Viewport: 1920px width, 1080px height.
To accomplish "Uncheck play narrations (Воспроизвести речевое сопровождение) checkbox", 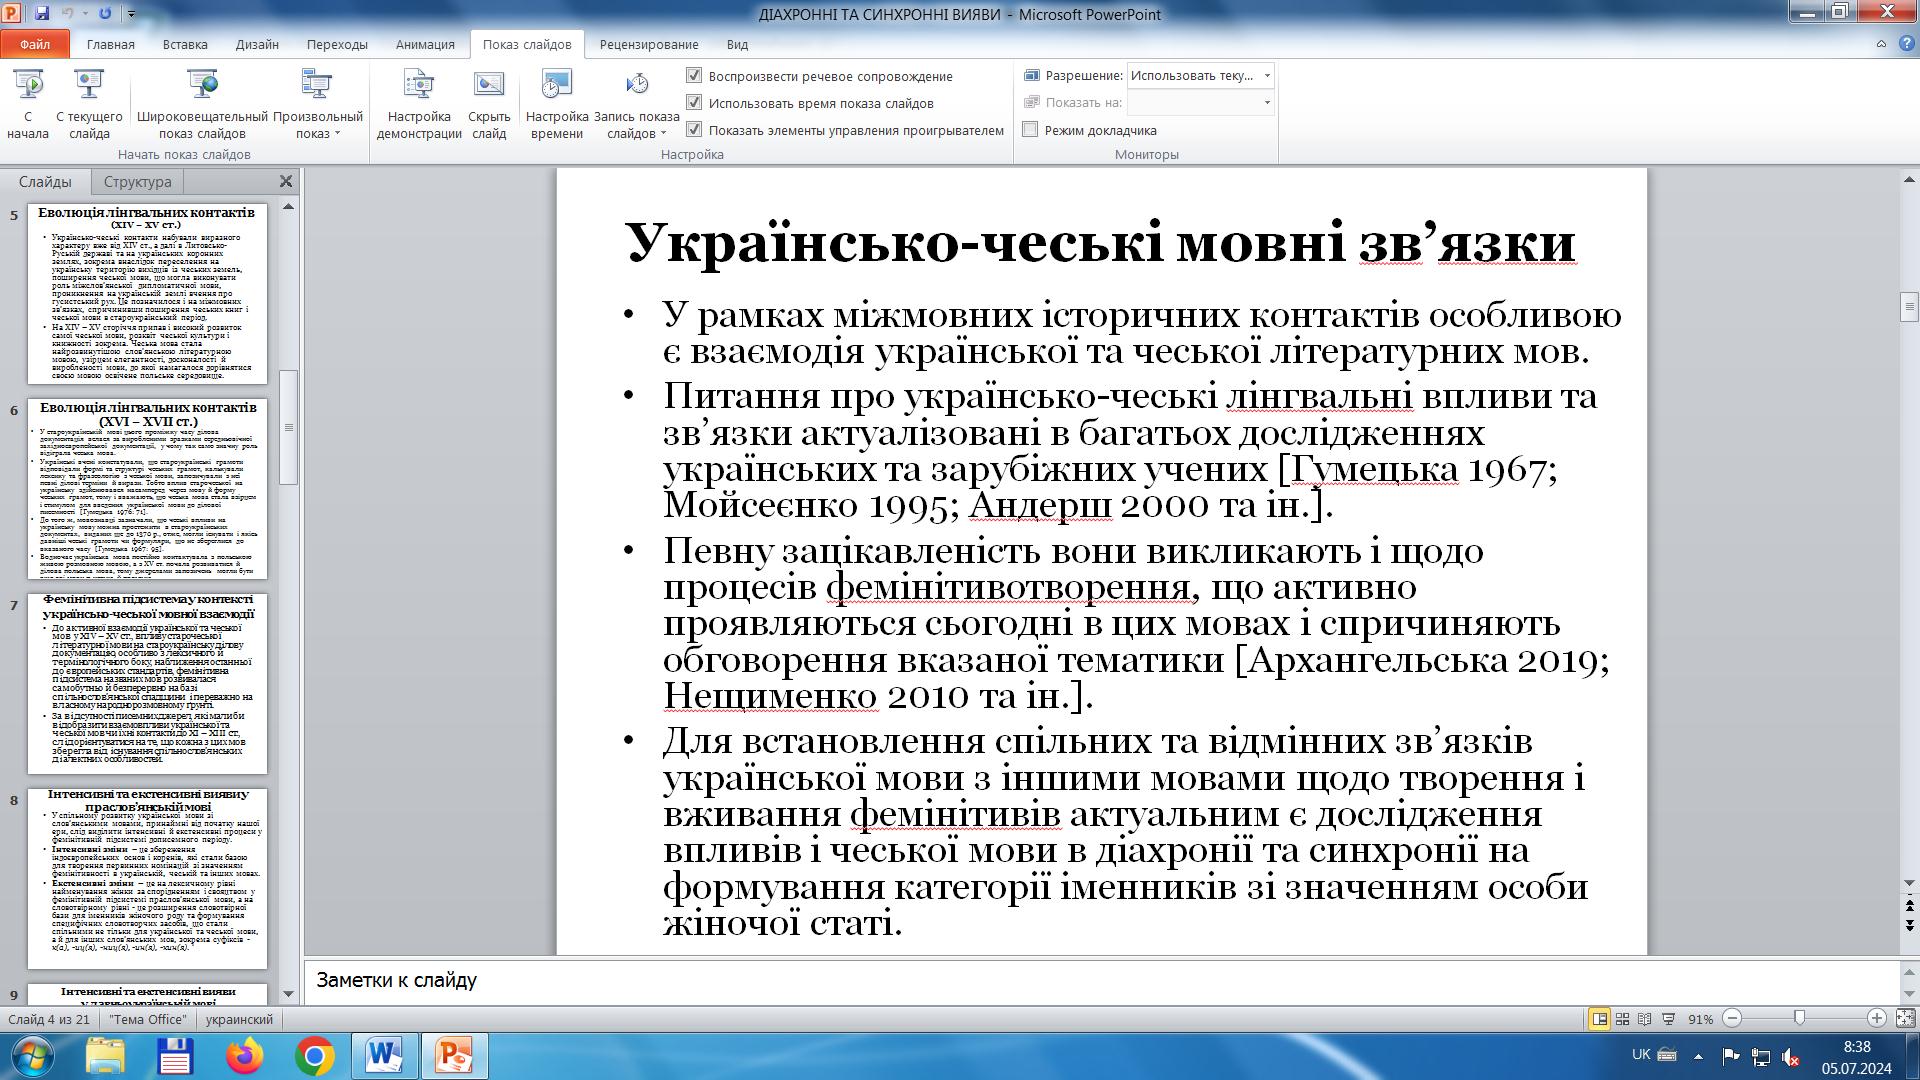I will pos(694,76).
